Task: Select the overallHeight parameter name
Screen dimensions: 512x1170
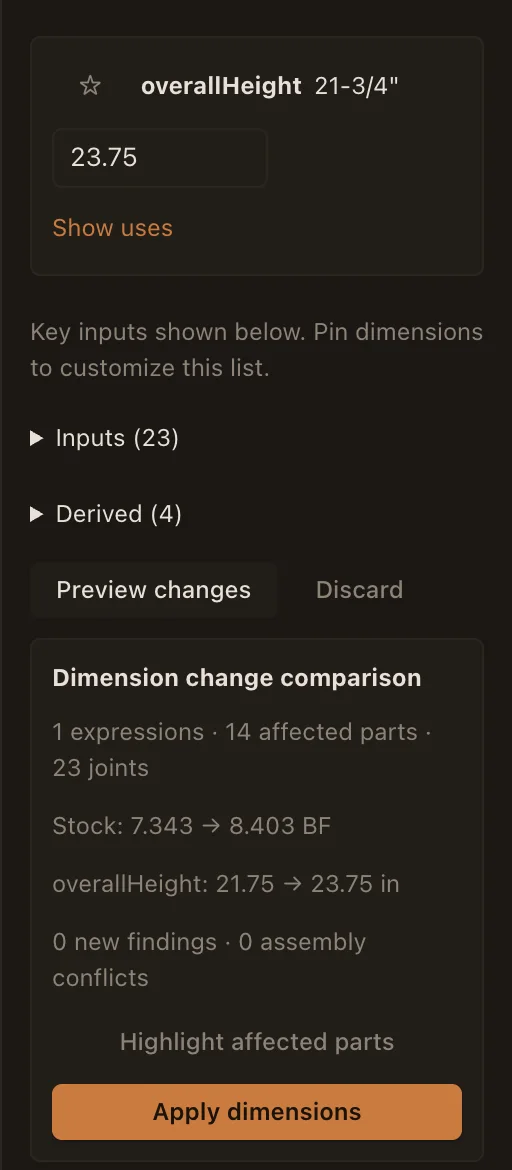Action: pyautogui.click(x=221, y=86)
